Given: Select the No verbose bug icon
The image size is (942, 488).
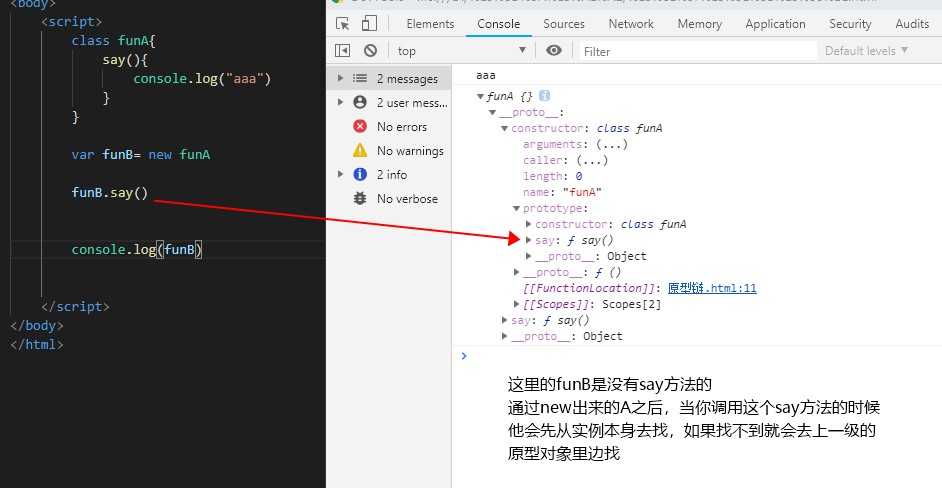Looking at the screenshot, I should (x=360, y=198).
